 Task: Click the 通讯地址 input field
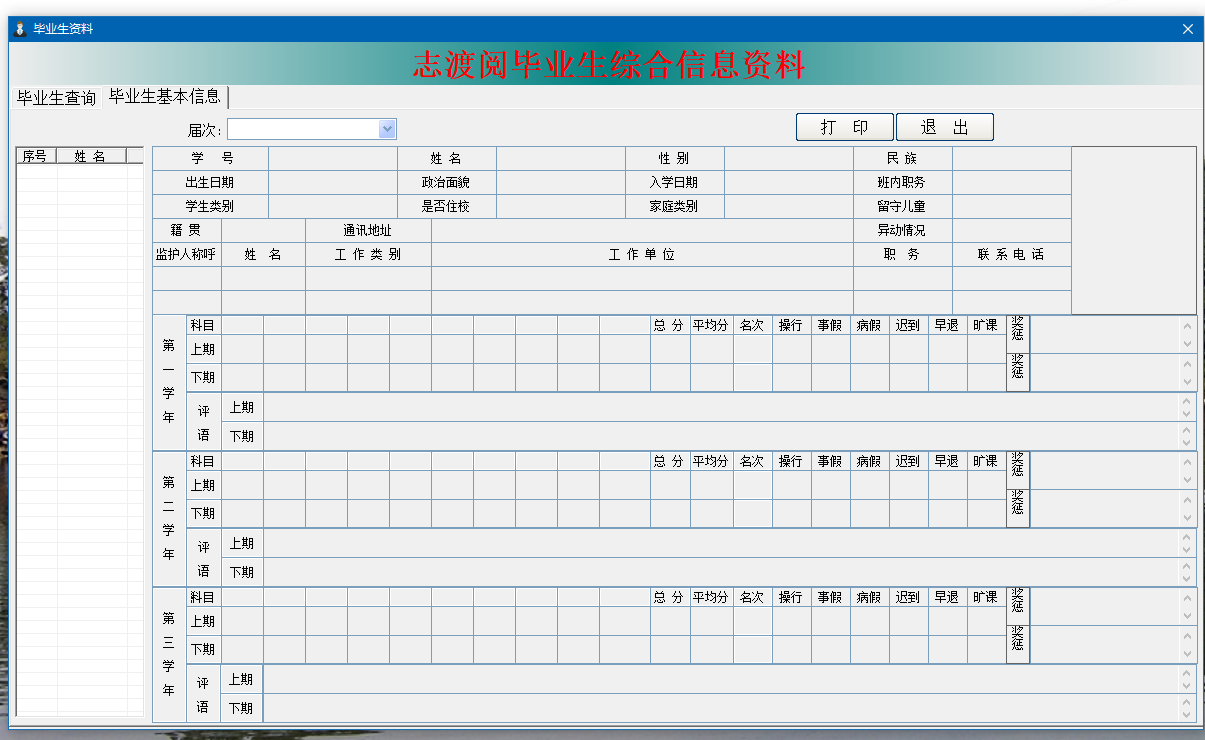pos(641,230)
